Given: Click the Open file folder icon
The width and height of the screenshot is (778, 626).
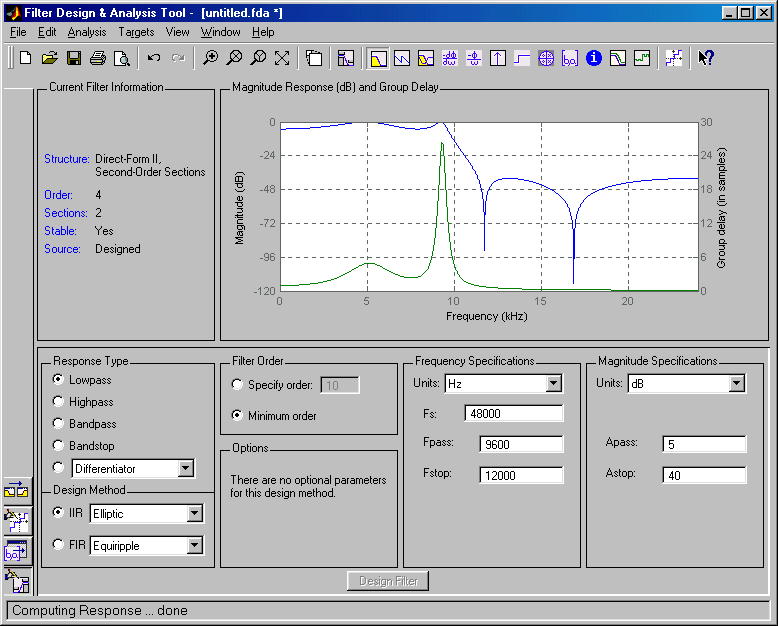Looking at the screenshot, I should (x=49, y=58).
